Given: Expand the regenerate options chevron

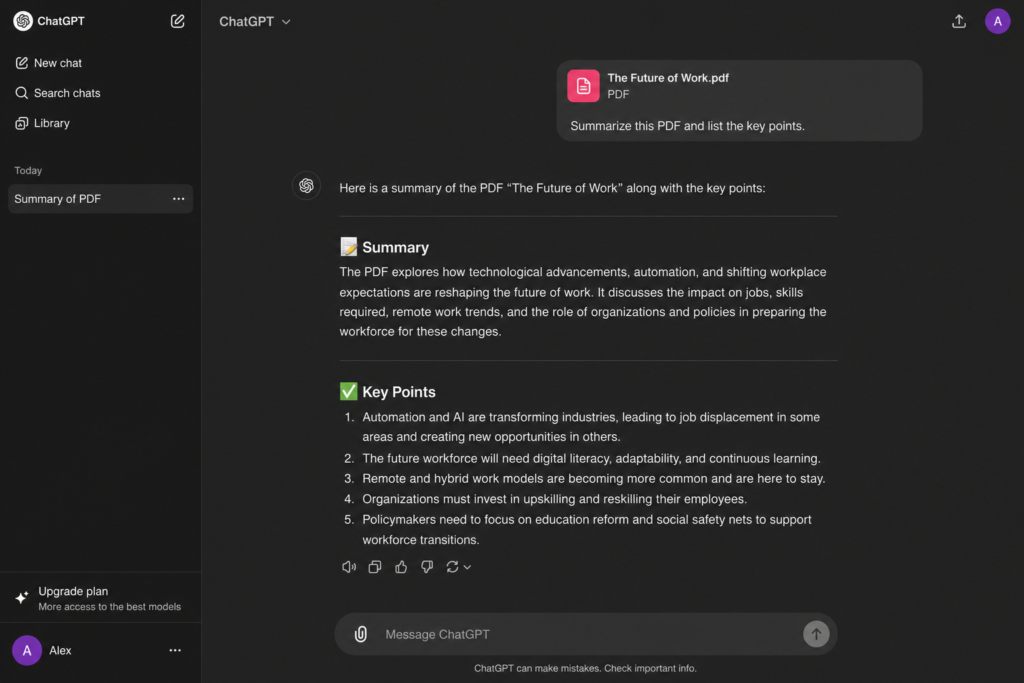Looking at the screenshot, I should pyautogui.click(x=467, y=567).
